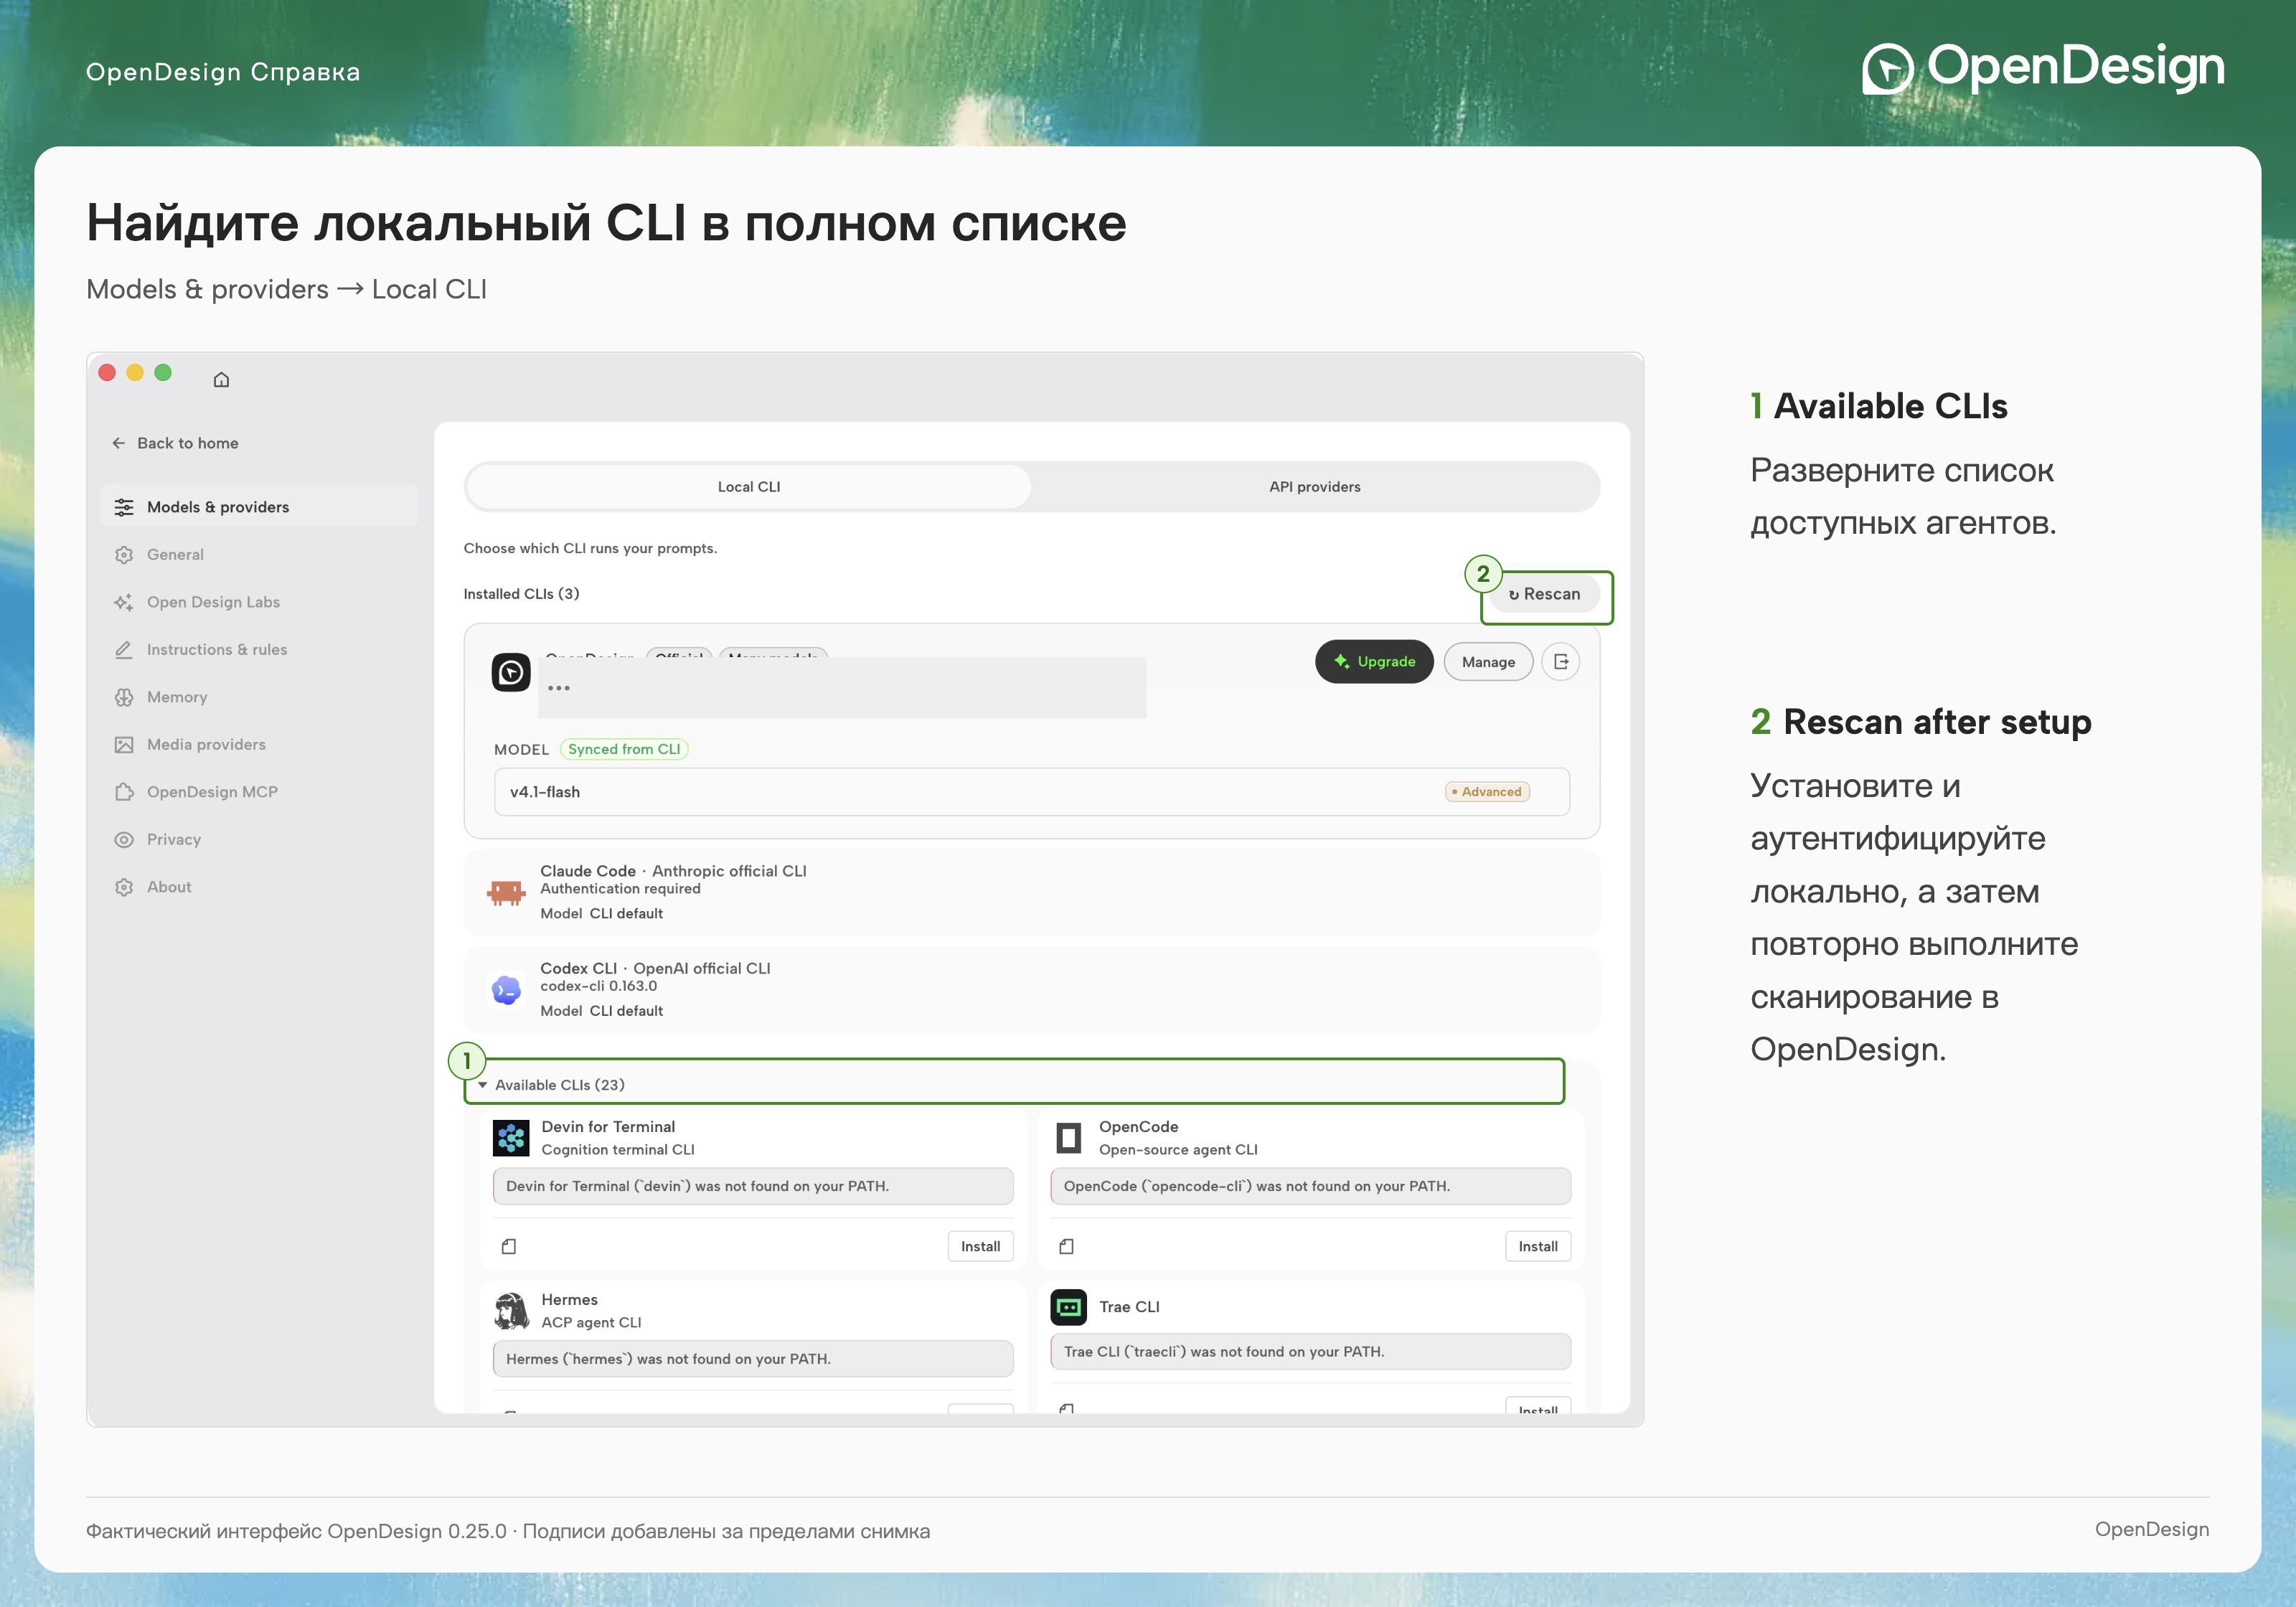Select the Codex CLI row
The height and width of the screenshot is (1607, 2296).
coord(1031,990)
